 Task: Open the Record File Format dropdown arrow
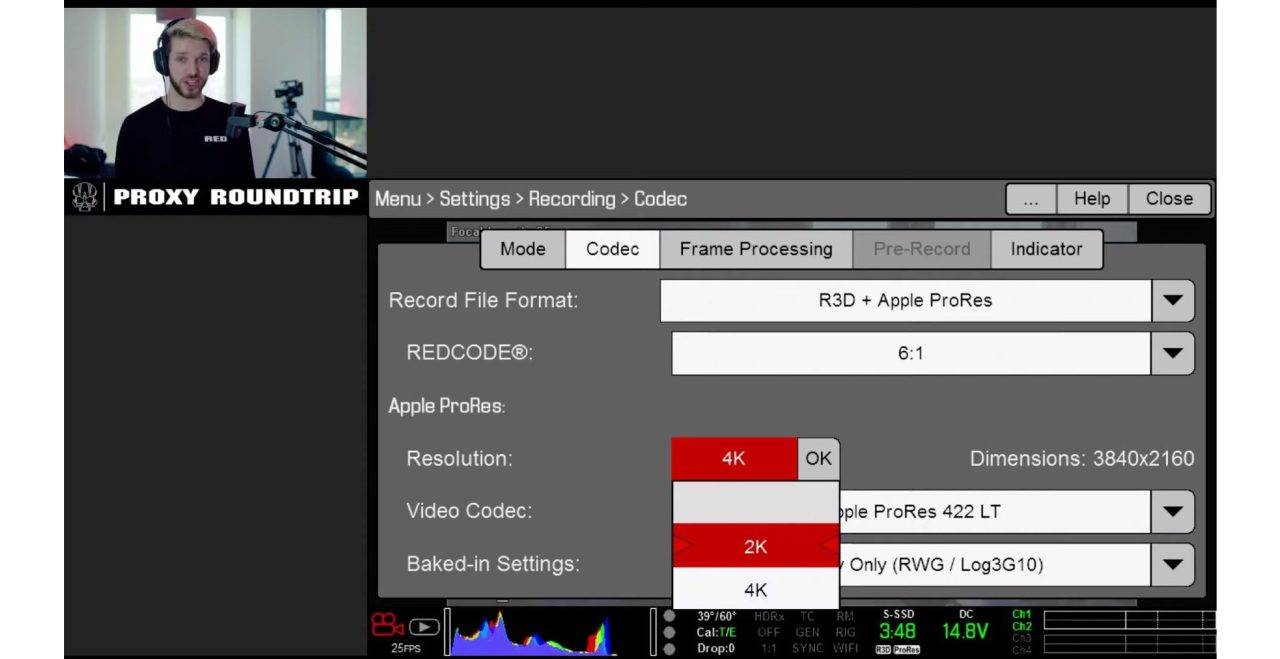point(1173,300)
